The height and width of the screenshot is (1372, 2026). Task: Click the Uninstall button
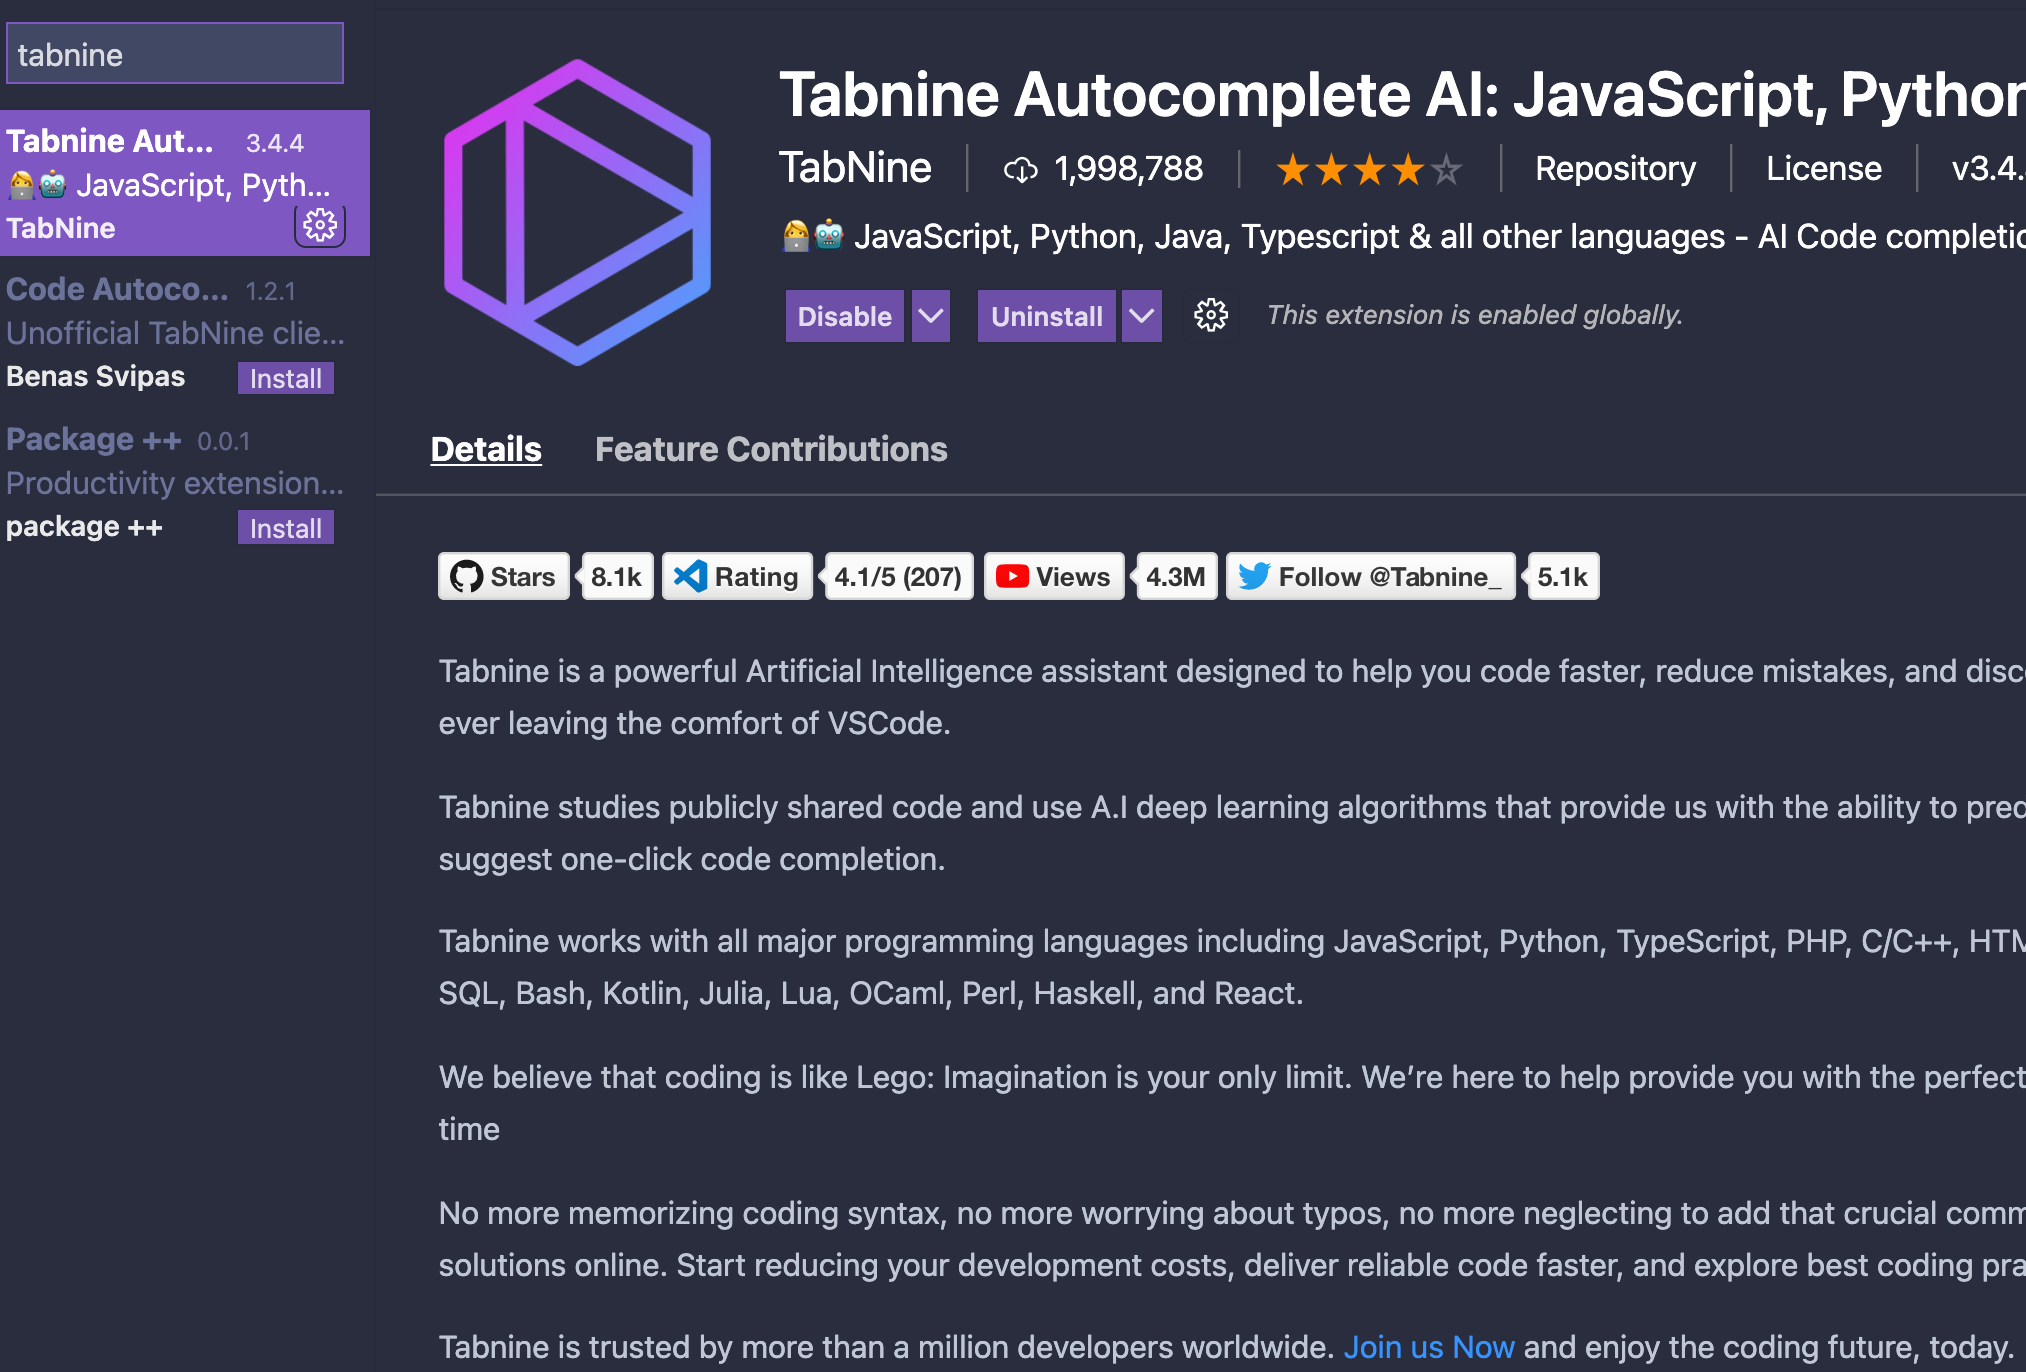point(1047,316)
